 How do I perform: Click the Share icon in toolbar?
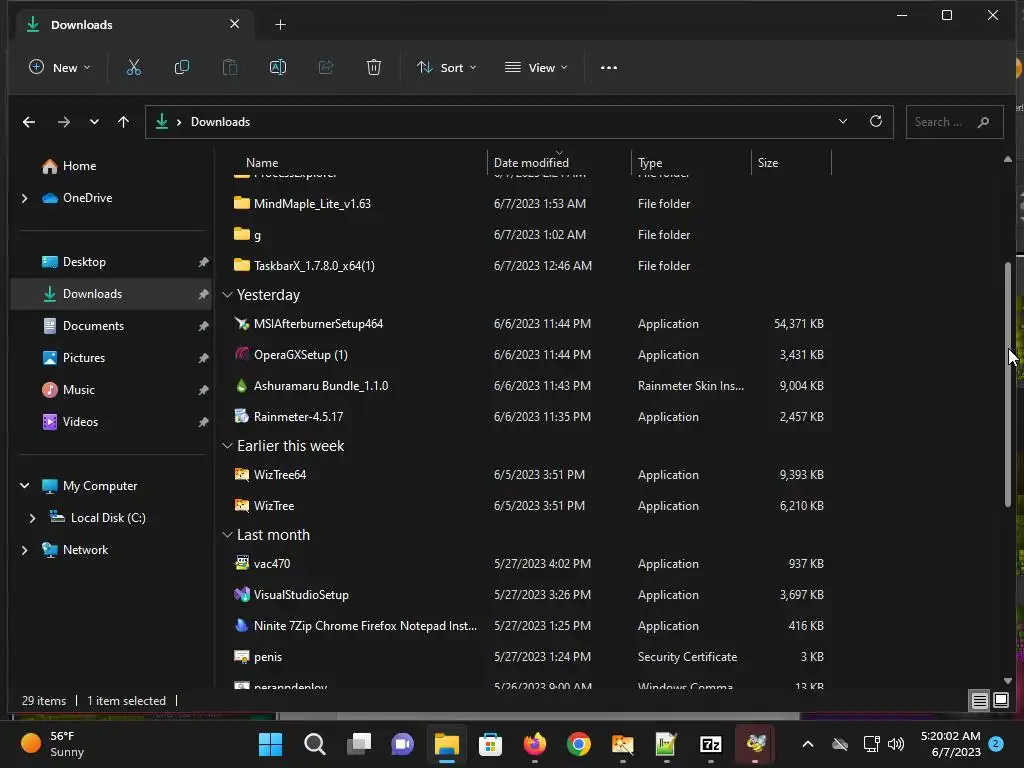[x=326, y=67]
